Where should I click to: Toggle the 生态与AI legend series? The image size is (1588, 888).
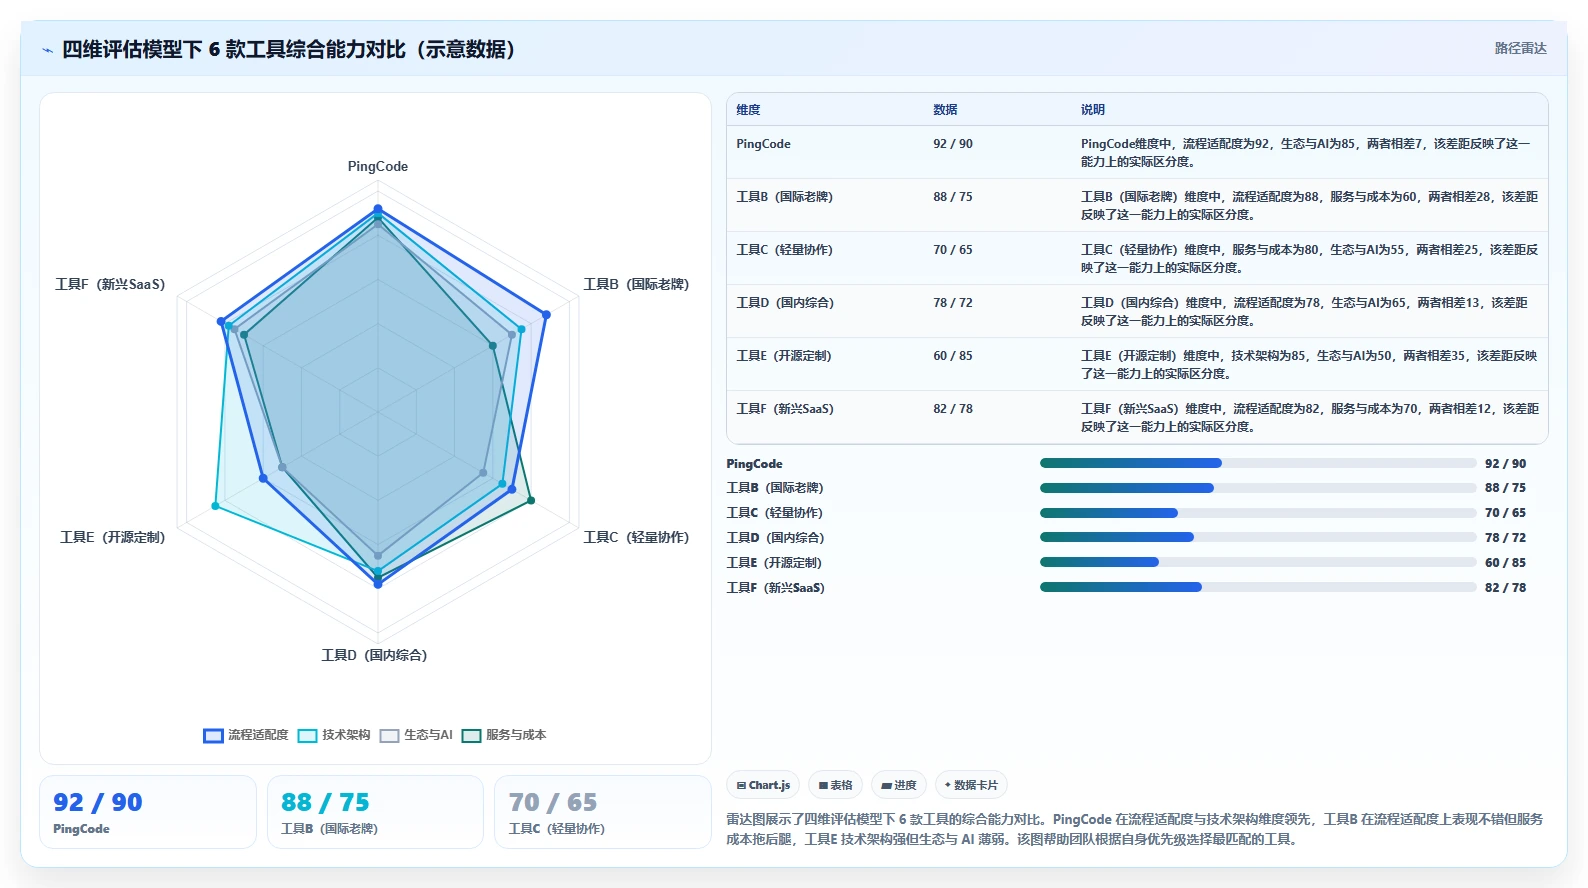[416, 735]
